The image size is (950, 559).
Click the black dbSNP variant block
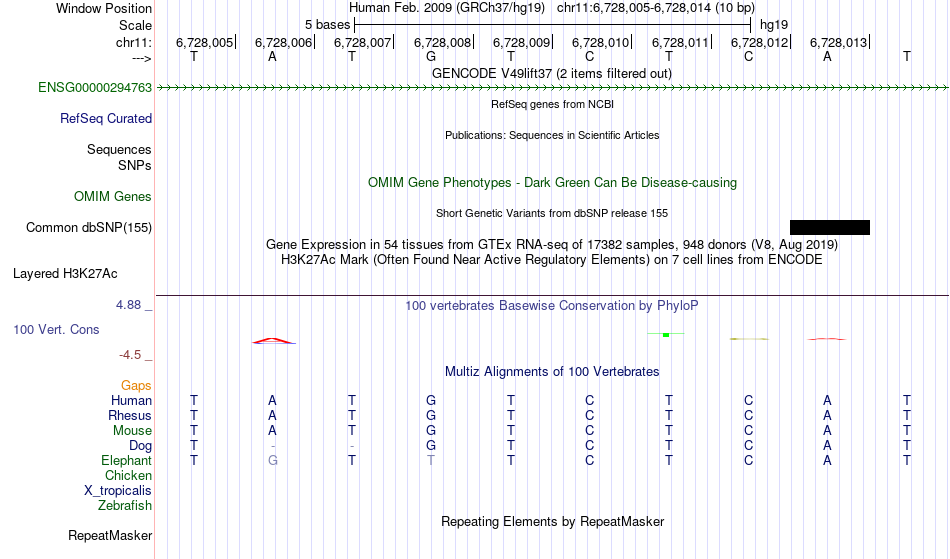(830, 228)
